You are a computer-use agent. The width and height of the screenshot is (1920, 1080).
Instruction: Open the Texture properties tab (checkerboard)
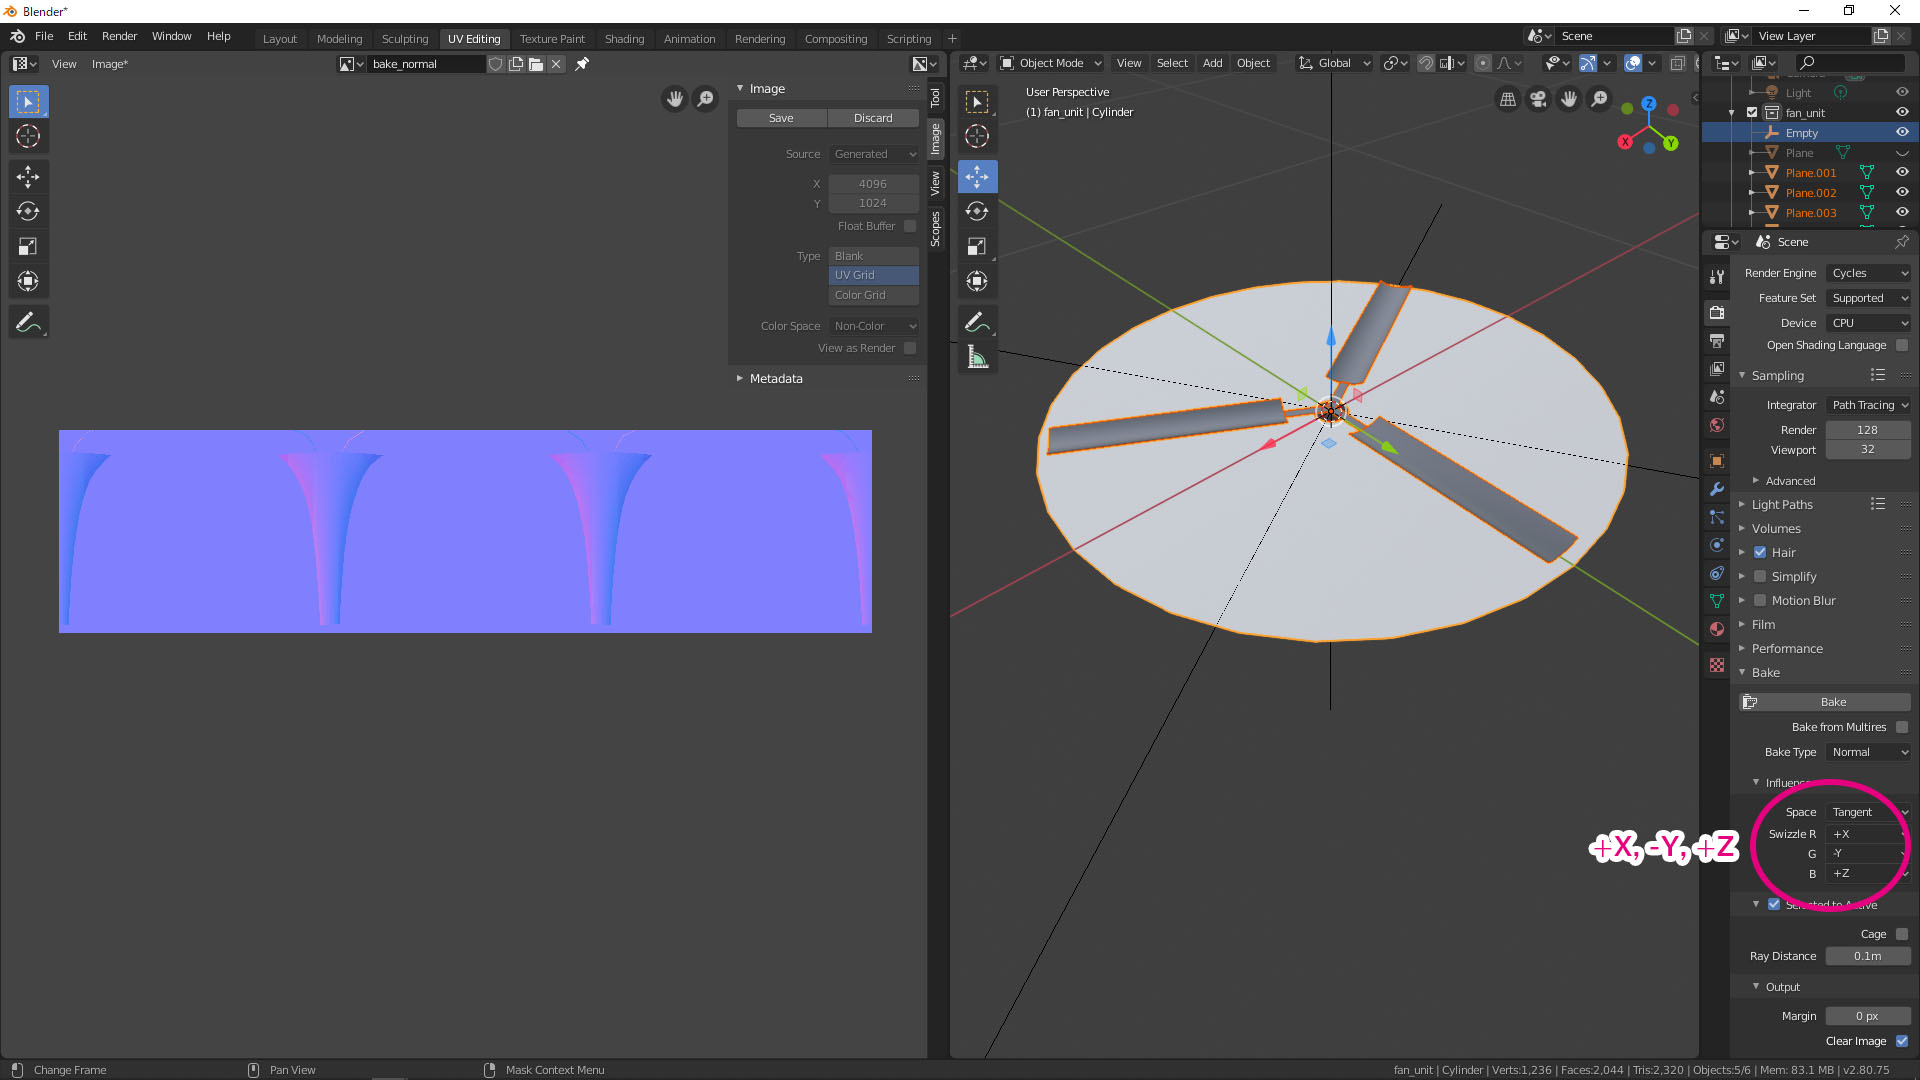(x=1717, y=665)
